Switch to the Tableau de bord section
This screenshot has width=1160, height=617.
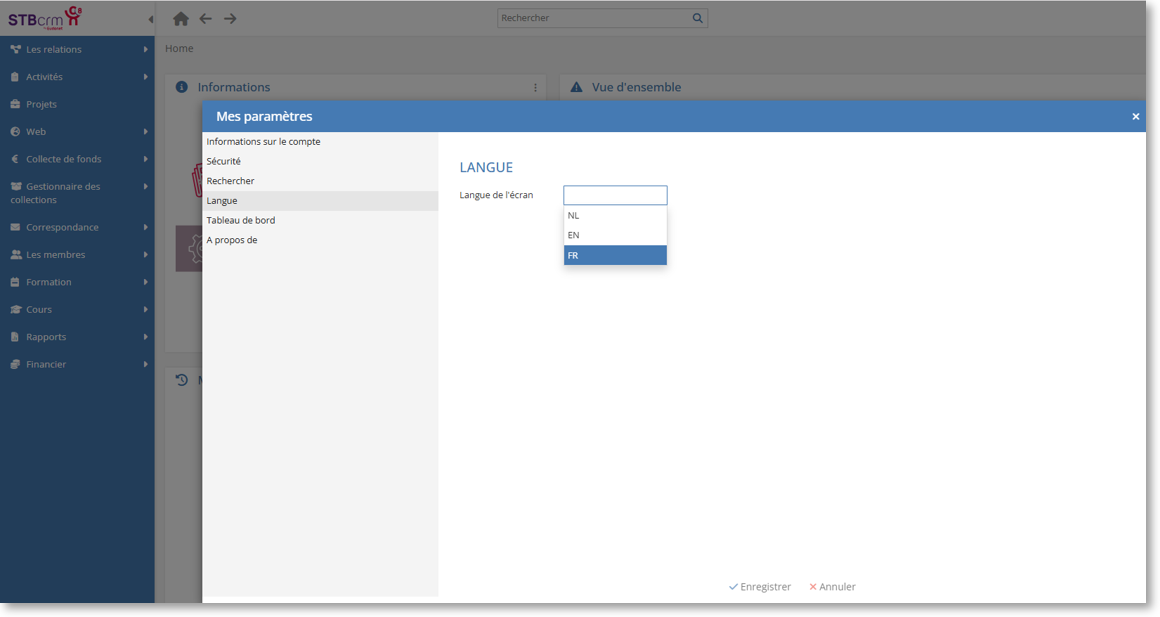click(x=241, y=220)
